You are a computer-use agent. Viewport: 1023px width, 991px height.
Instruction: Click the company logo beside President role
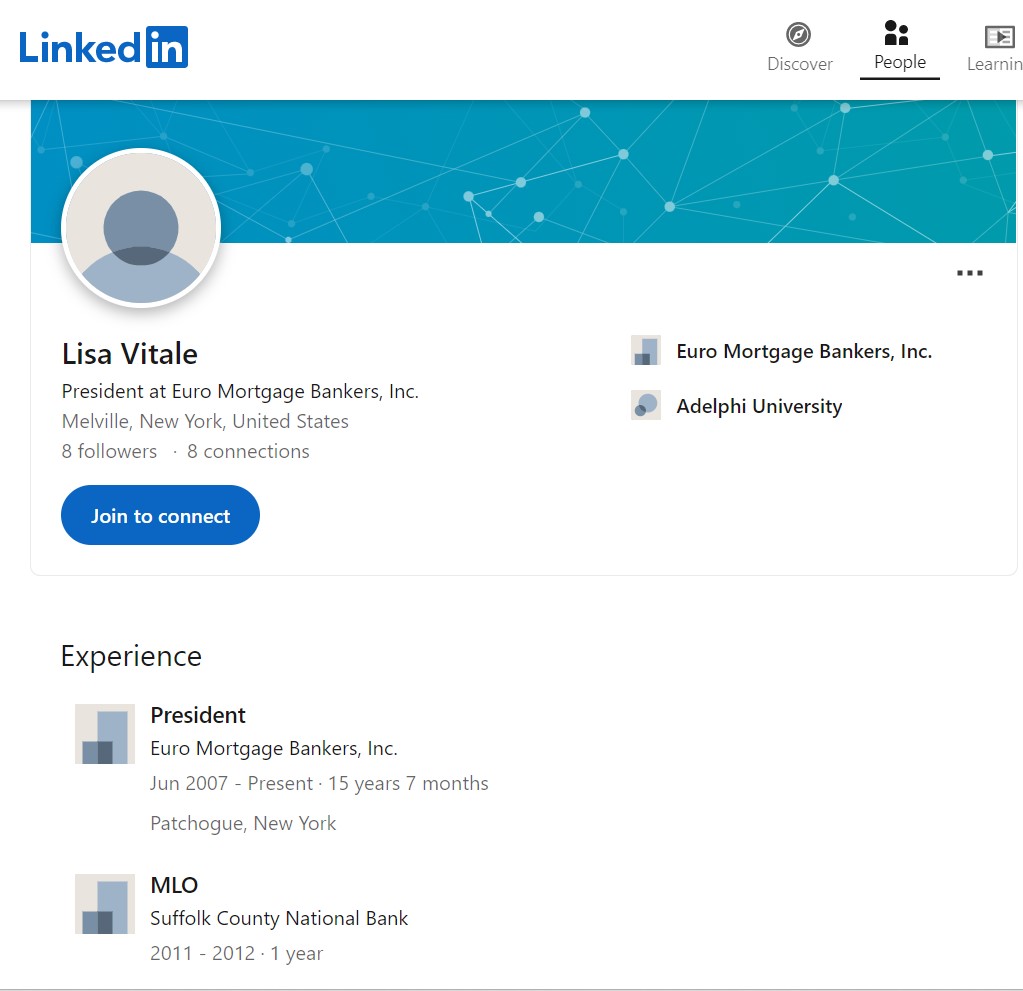[105, 734]
